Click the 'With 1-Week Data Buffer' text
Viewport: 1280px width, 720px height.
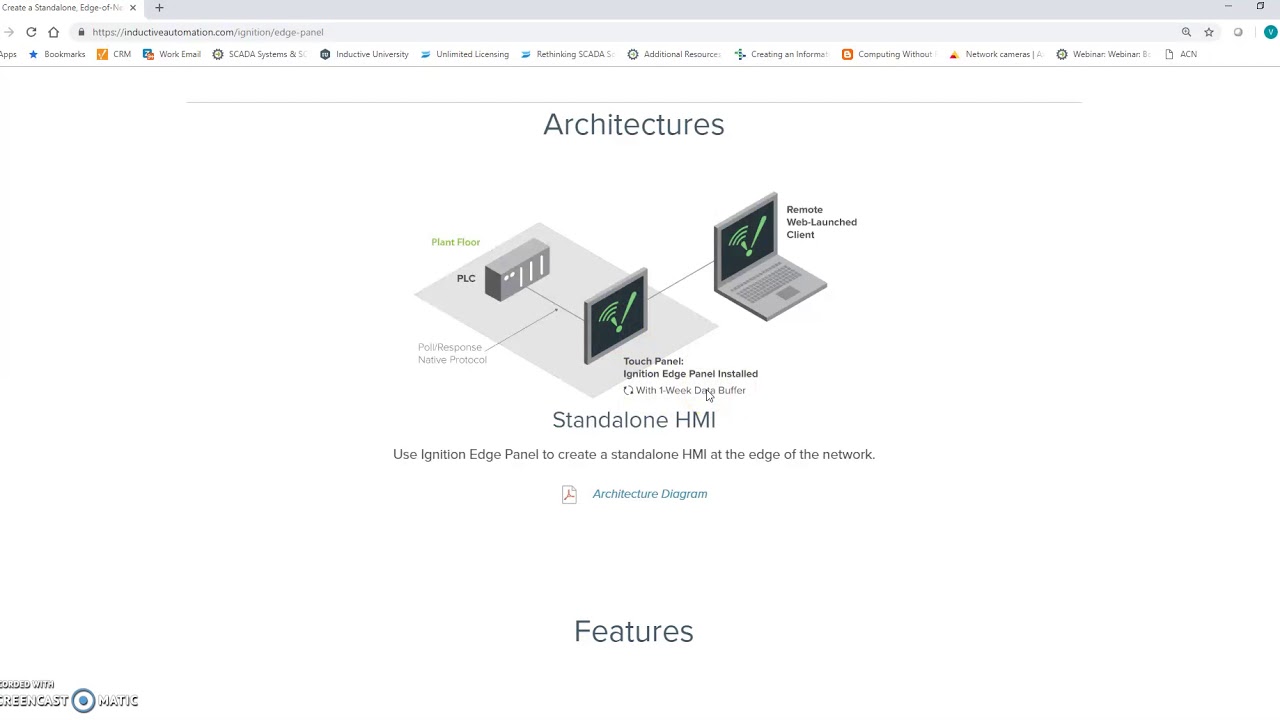point(691,391)
